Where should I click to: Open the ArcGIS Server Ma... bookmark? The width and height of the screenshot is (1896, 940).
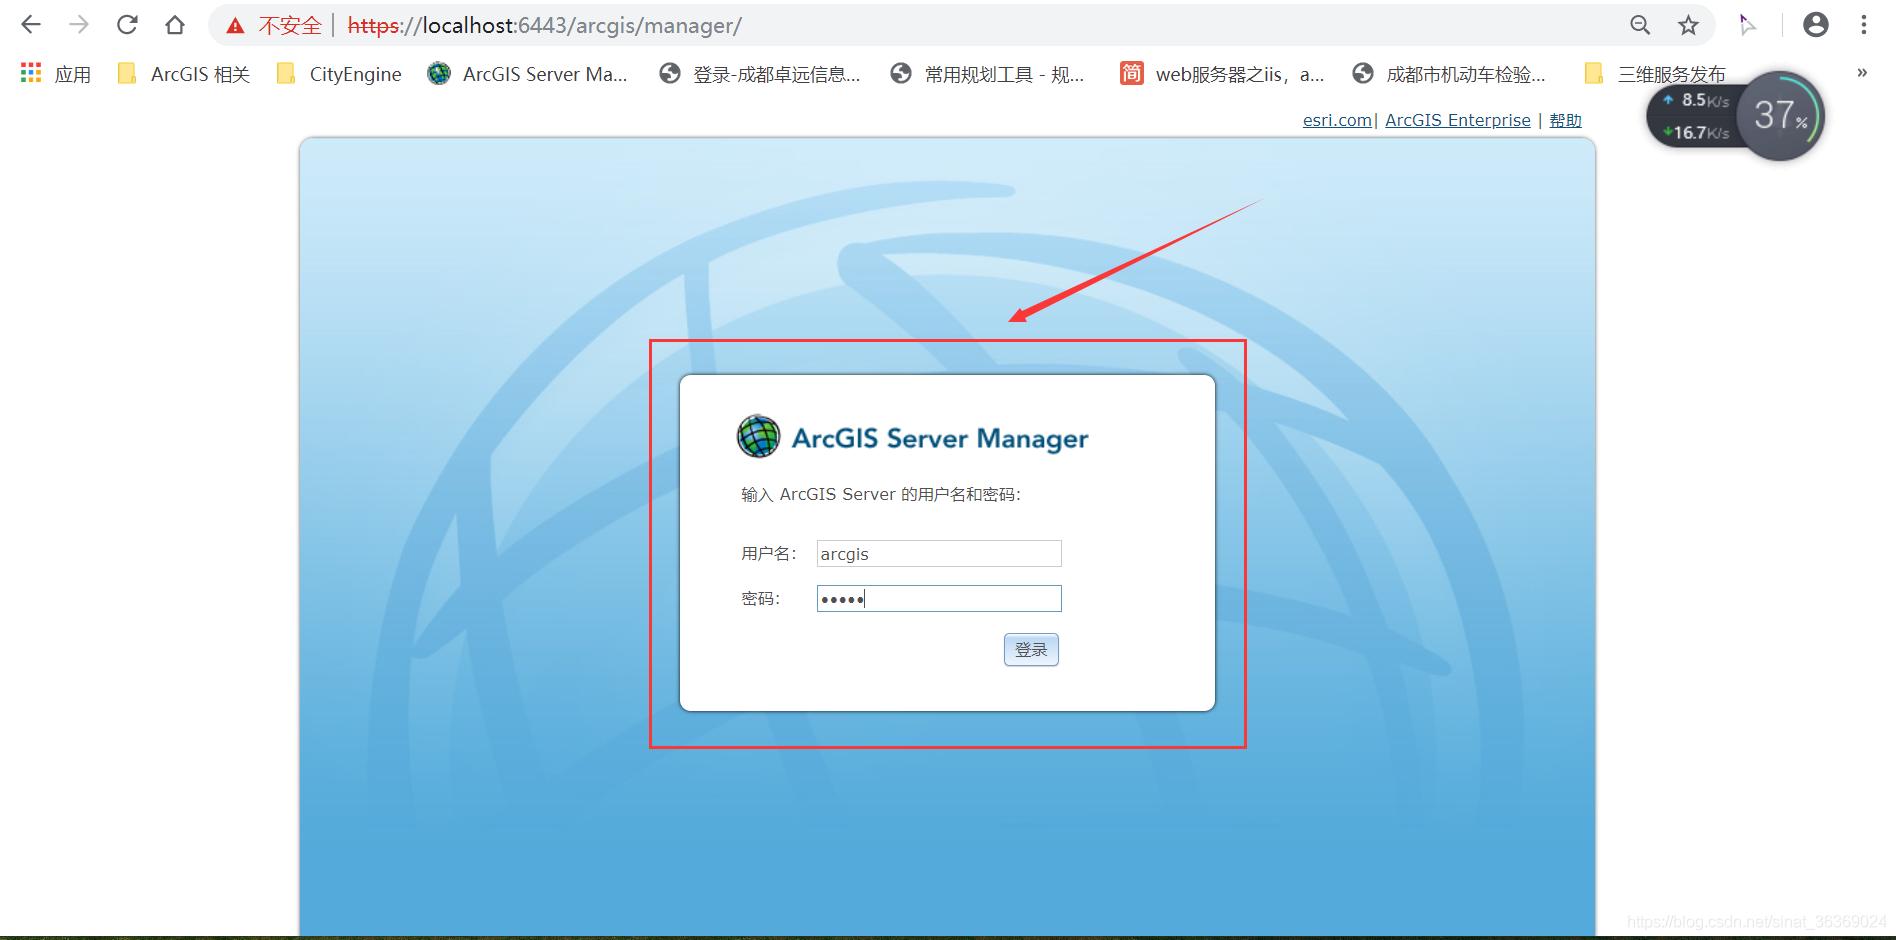point(530,73)
